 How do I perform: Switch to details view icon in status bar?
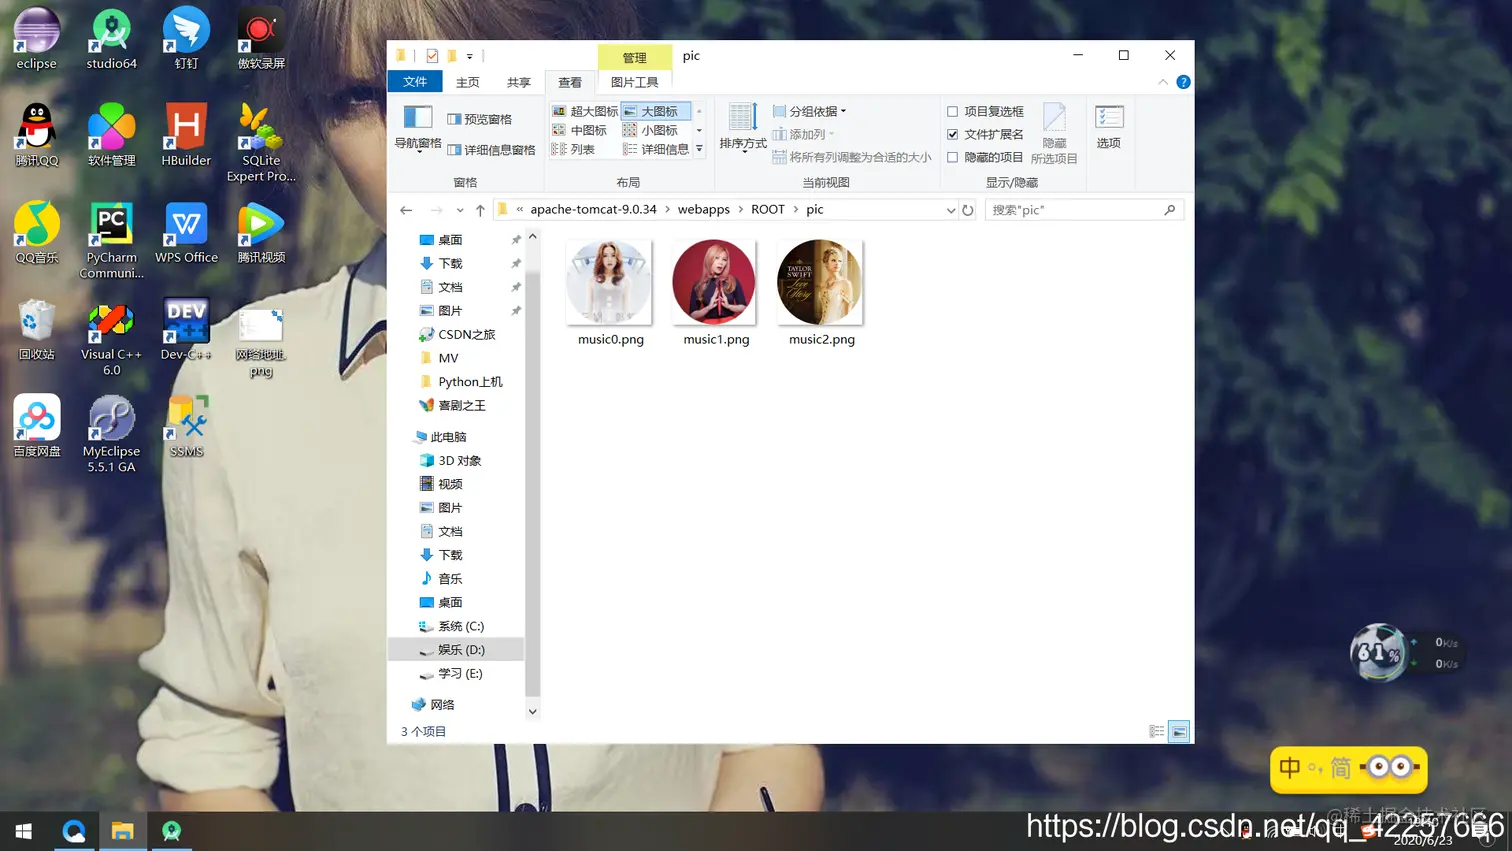click(x=1157, y=732)
